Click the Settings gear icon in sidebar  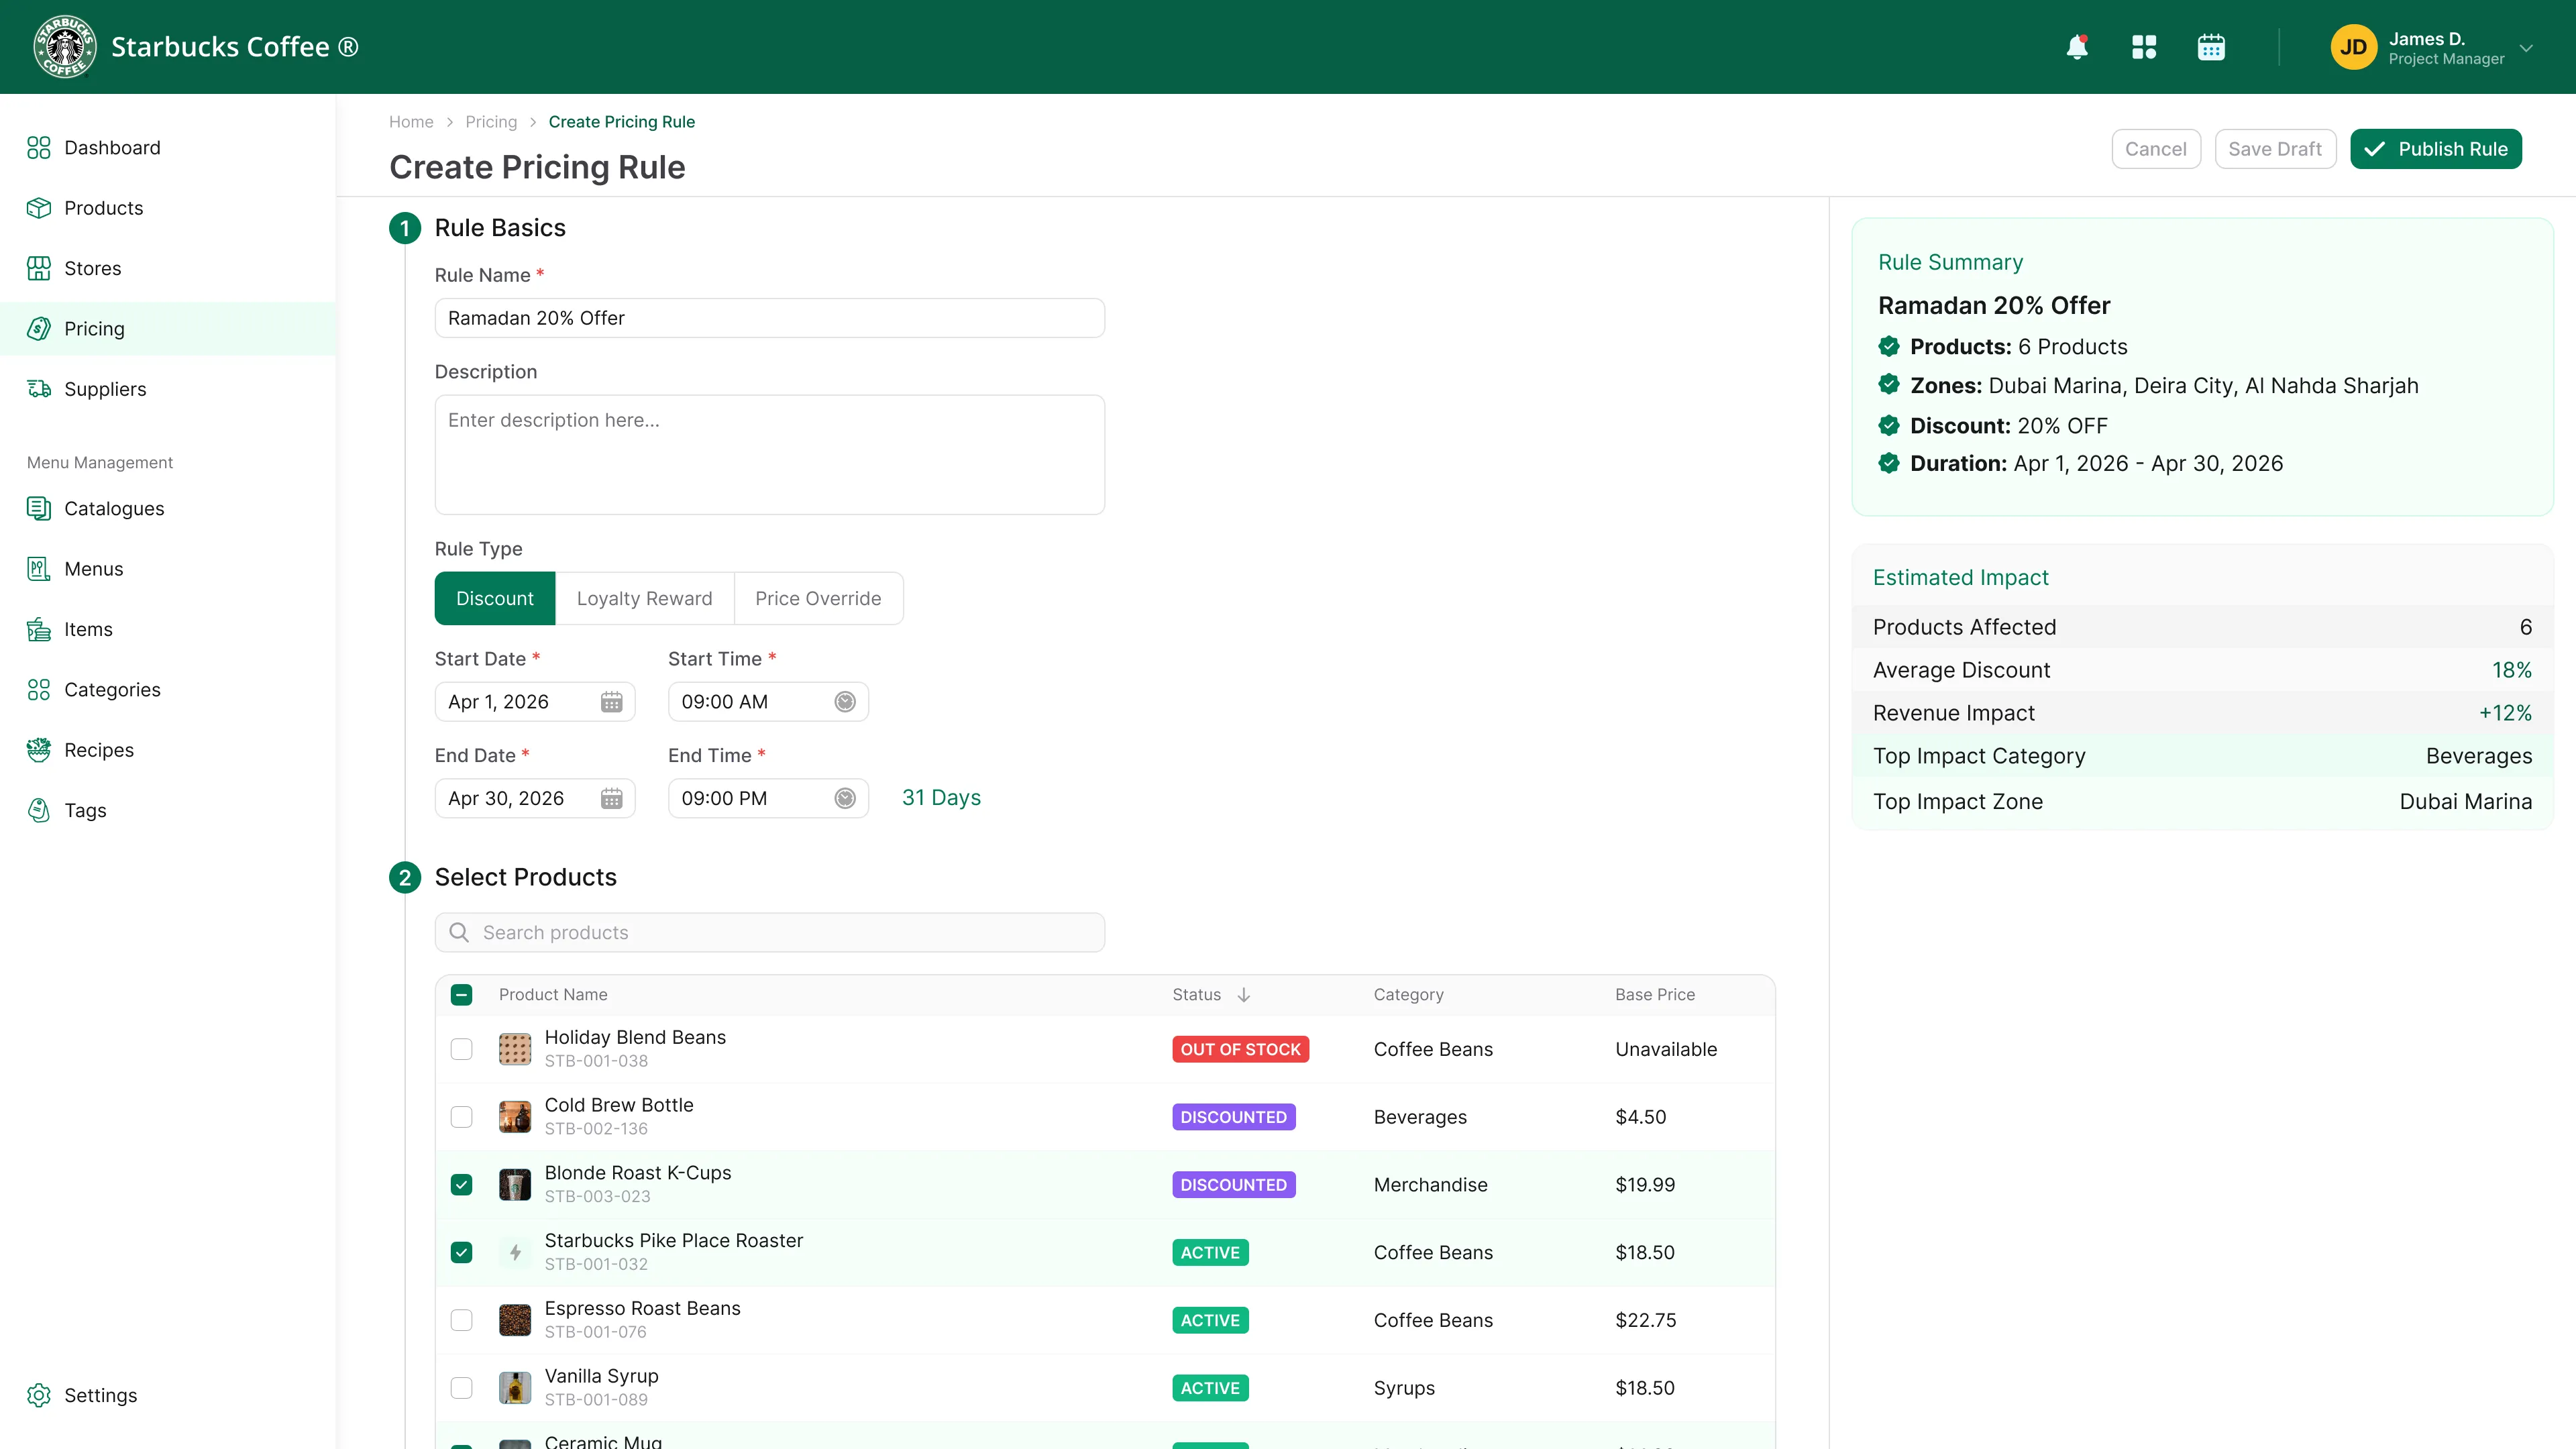[39, 1395]
